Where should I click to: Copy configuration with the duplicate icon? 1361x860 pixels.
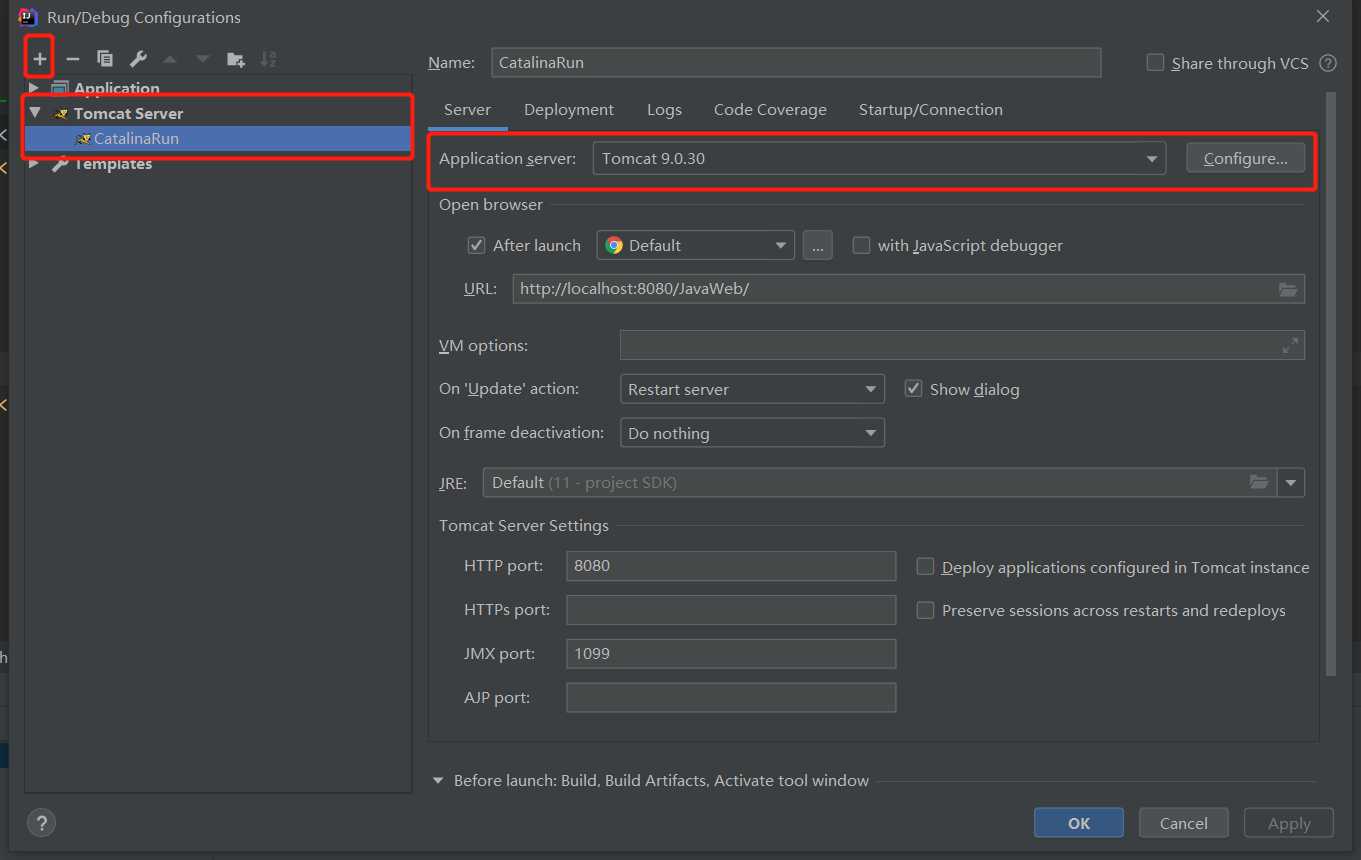[x=105, y=59]
